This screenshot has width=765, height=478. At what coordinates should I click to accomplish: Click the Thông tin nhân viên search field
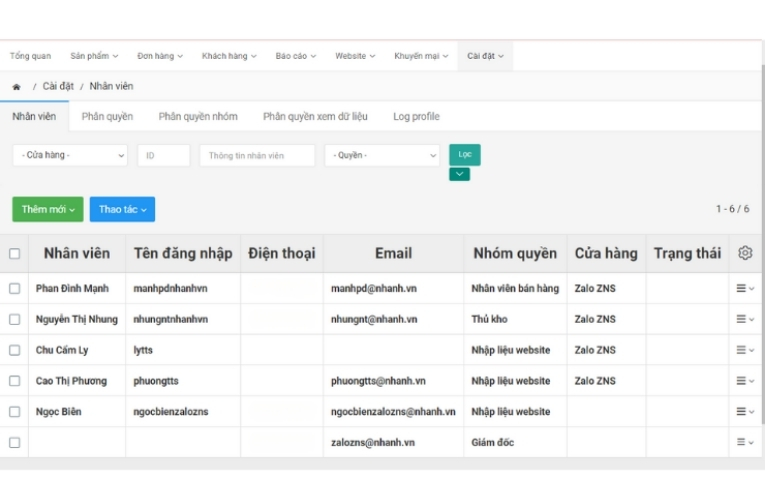click(257, 156)
